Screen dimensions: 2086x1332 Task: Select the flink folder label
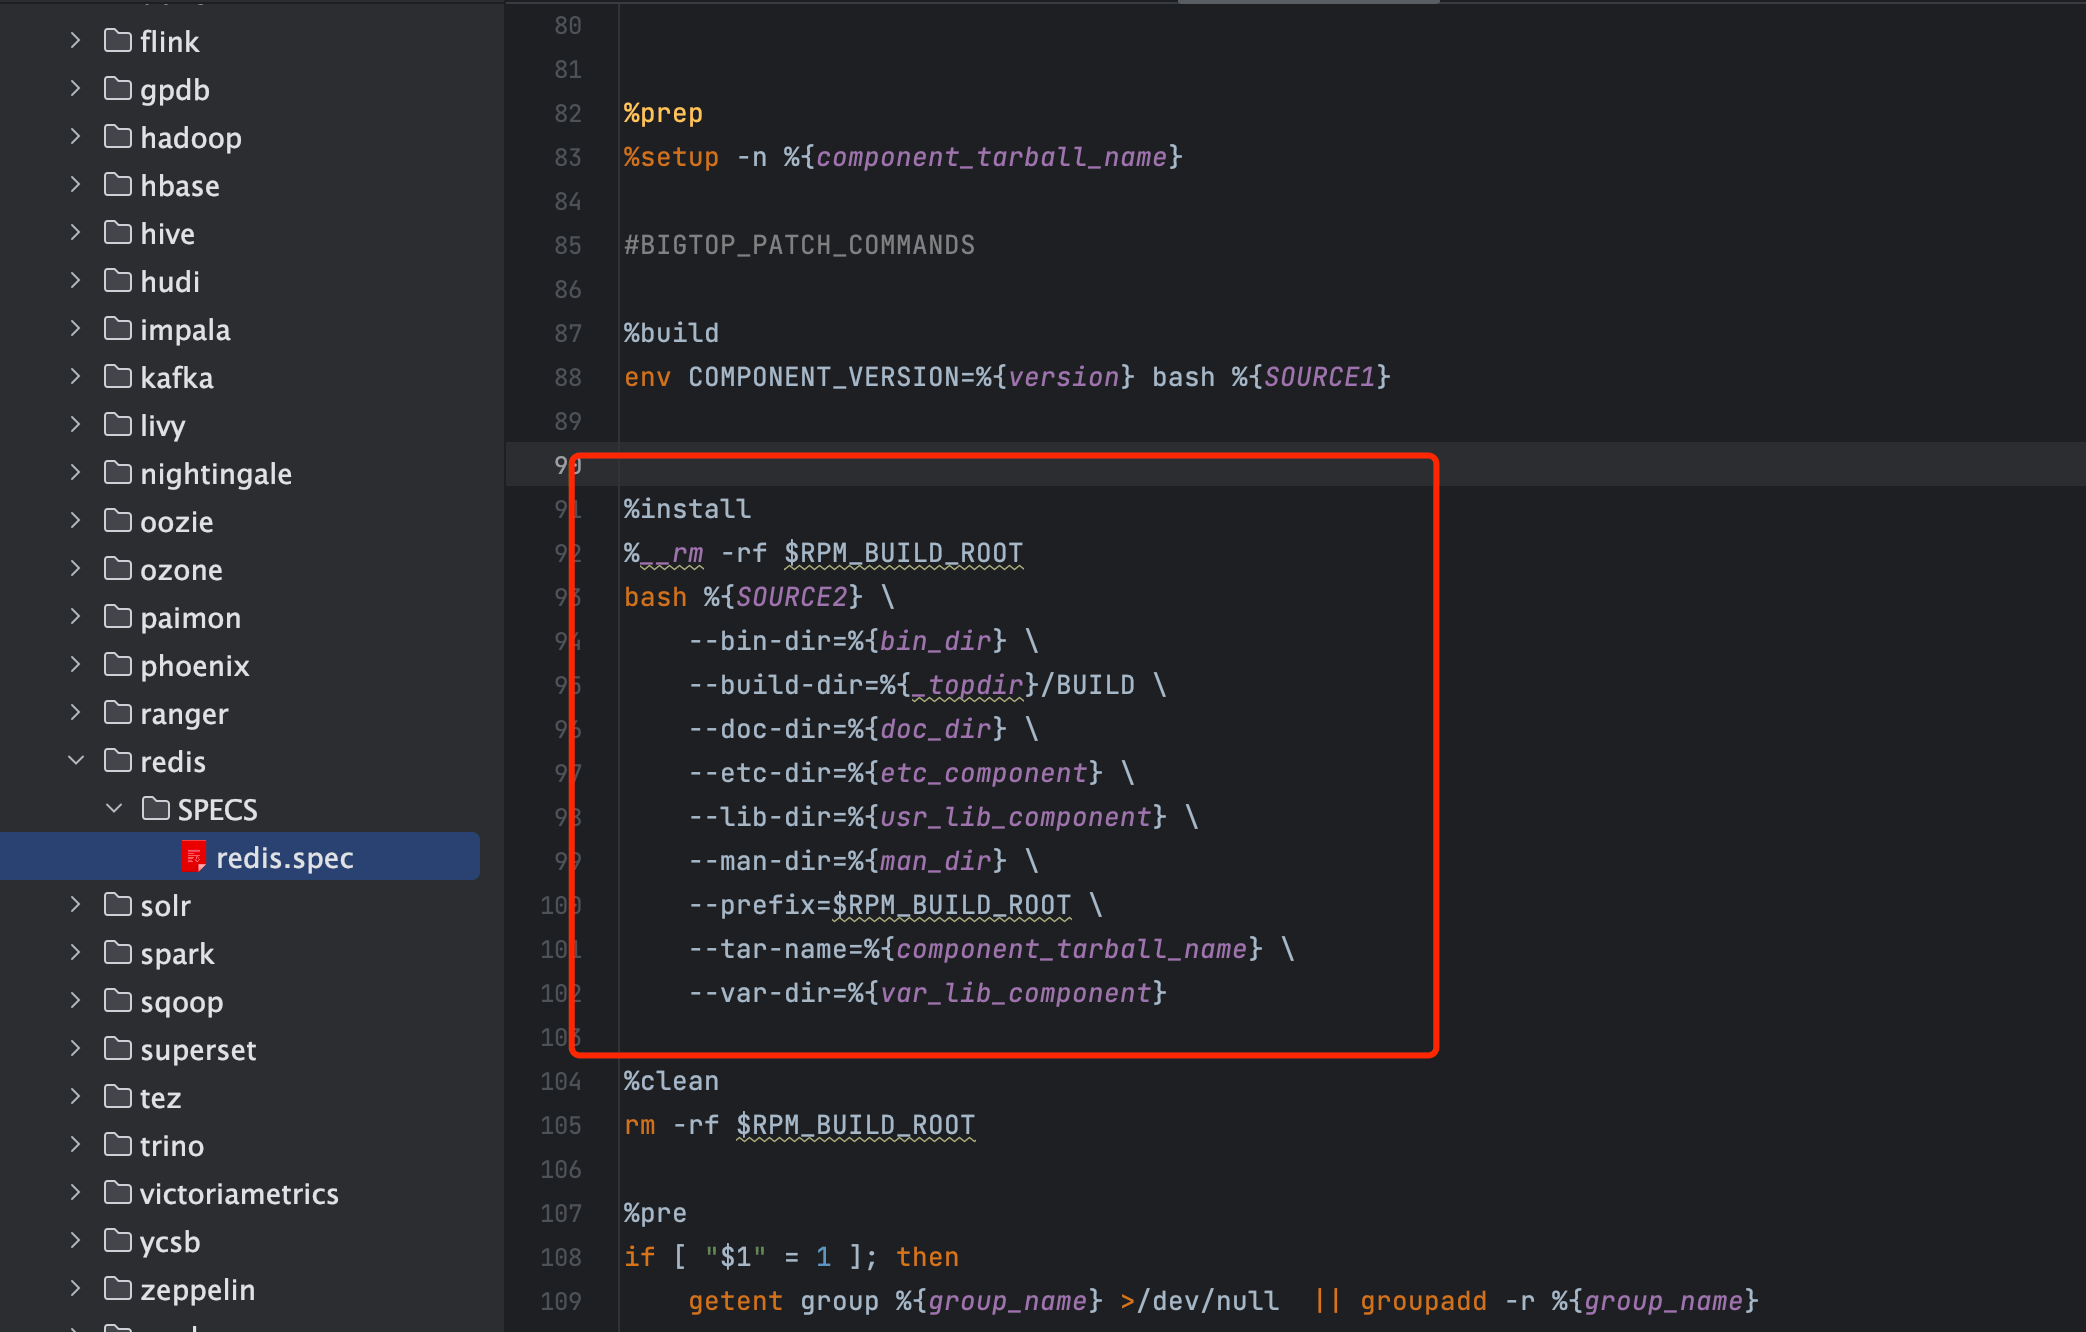[x=170, y=42]
